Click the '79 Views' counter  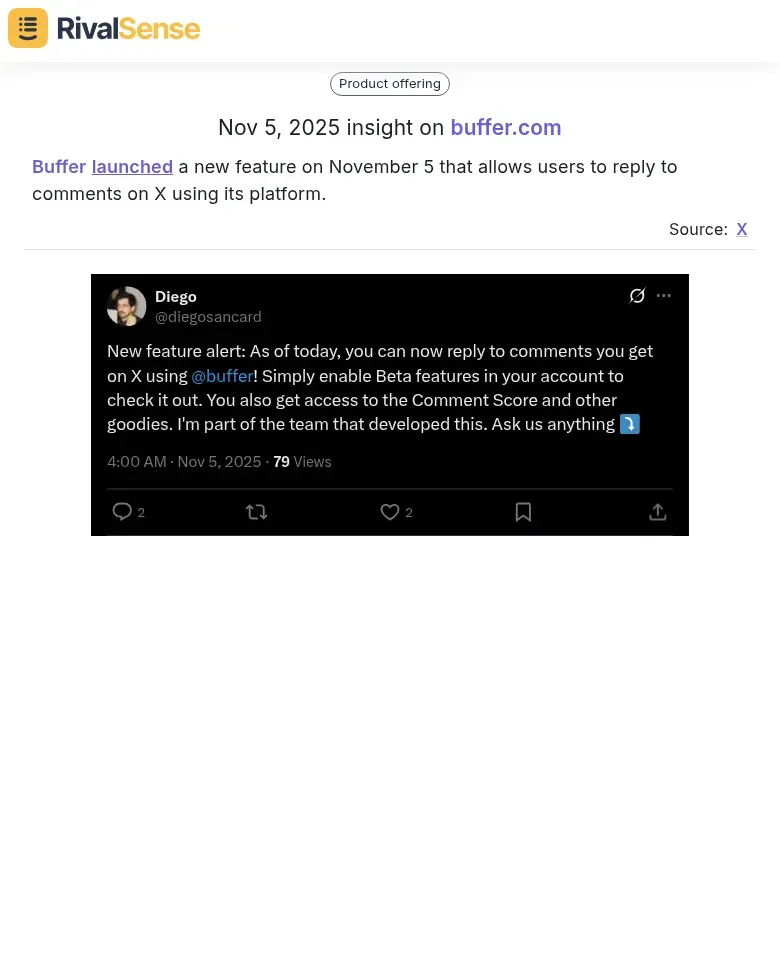click(297, 461)
